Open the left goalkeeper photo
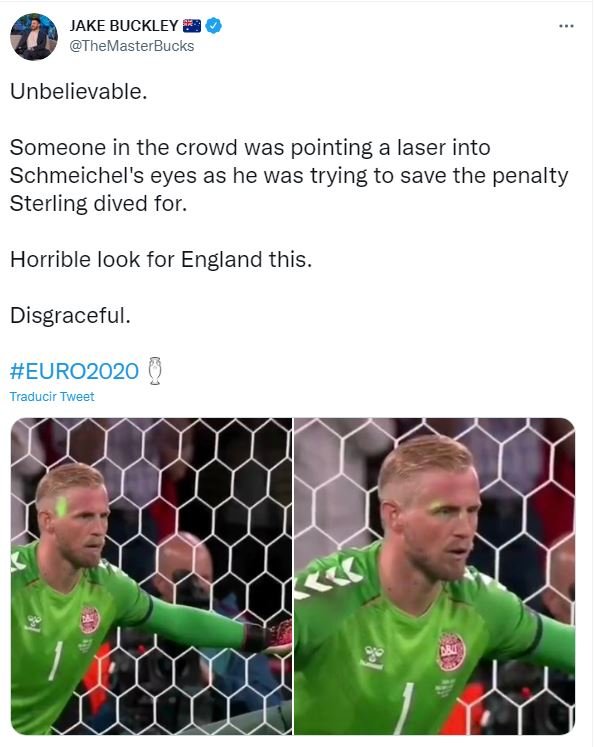The height and width of the screenshot is (747, 595). [151, 576]
